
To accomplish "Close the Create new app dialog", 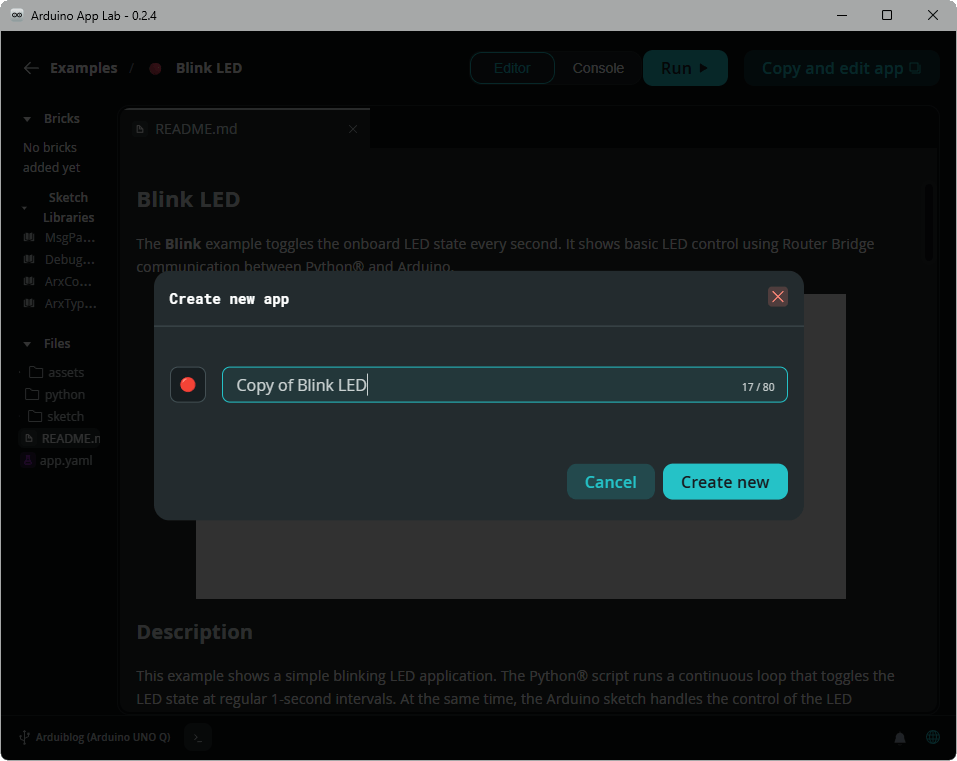I will click(778, 297).
